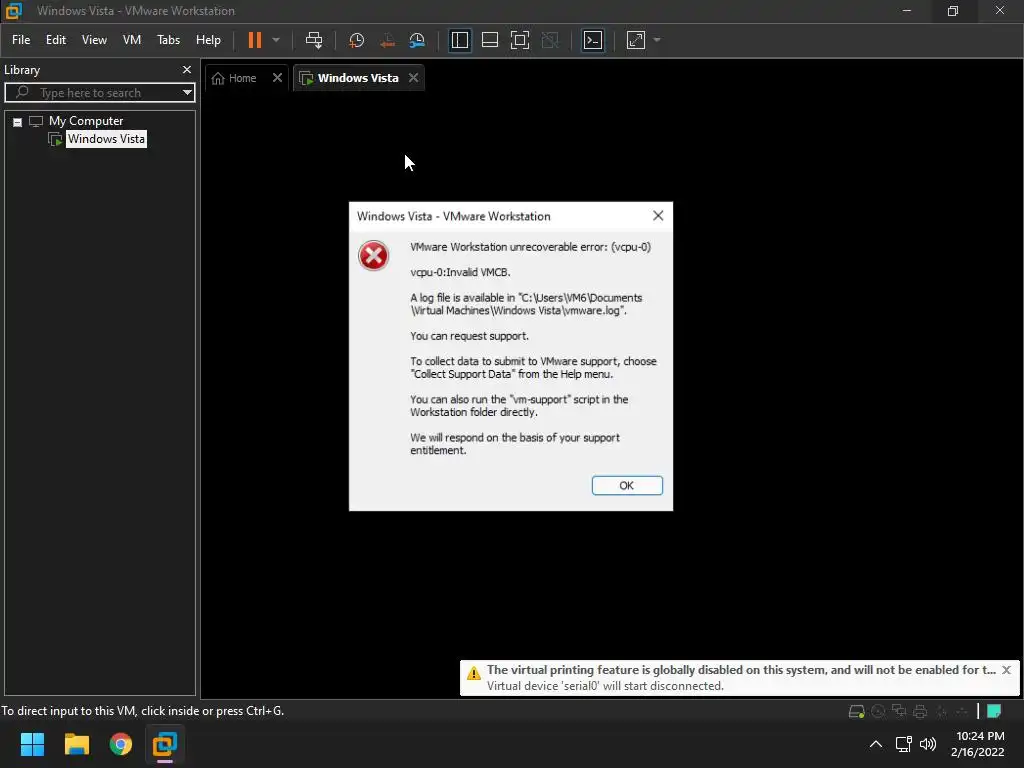Click the green message log icon

pyautogui.click(x=994, y=711)
